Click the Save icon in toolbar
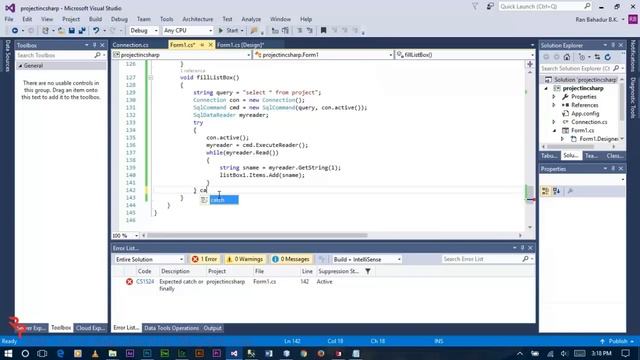This screenshot has width=640, height=360. point(72,31)
